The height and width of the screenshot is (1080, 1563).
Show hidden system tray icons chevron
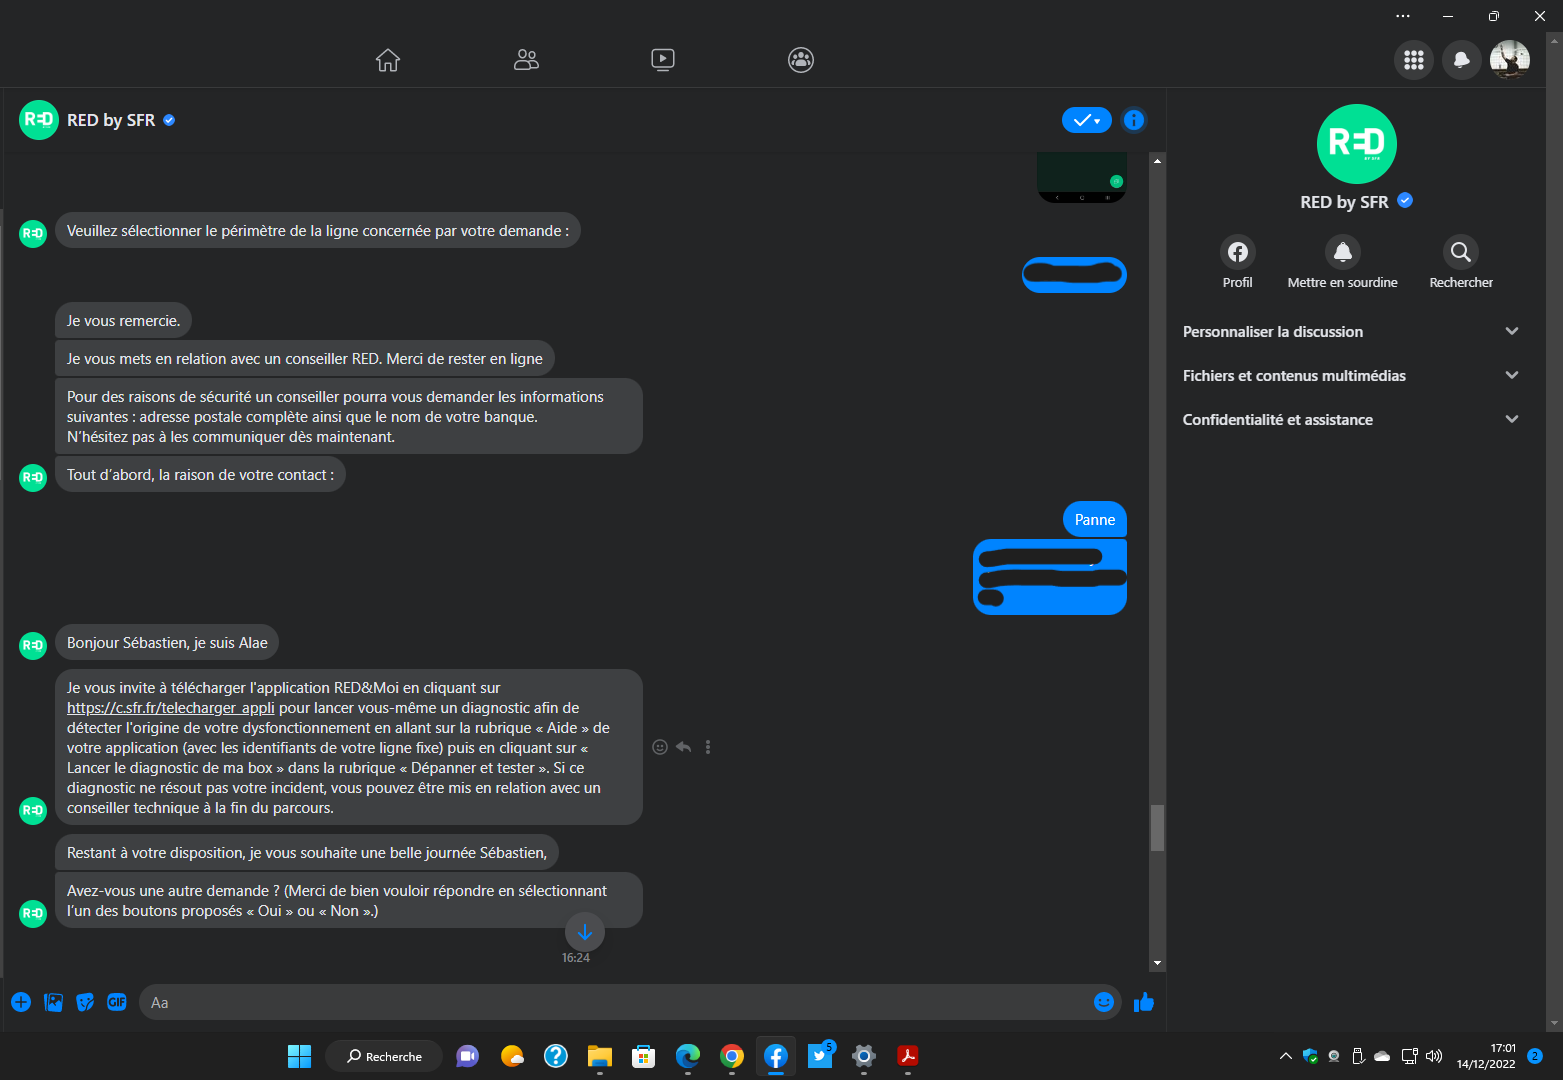(1285, 1056)
